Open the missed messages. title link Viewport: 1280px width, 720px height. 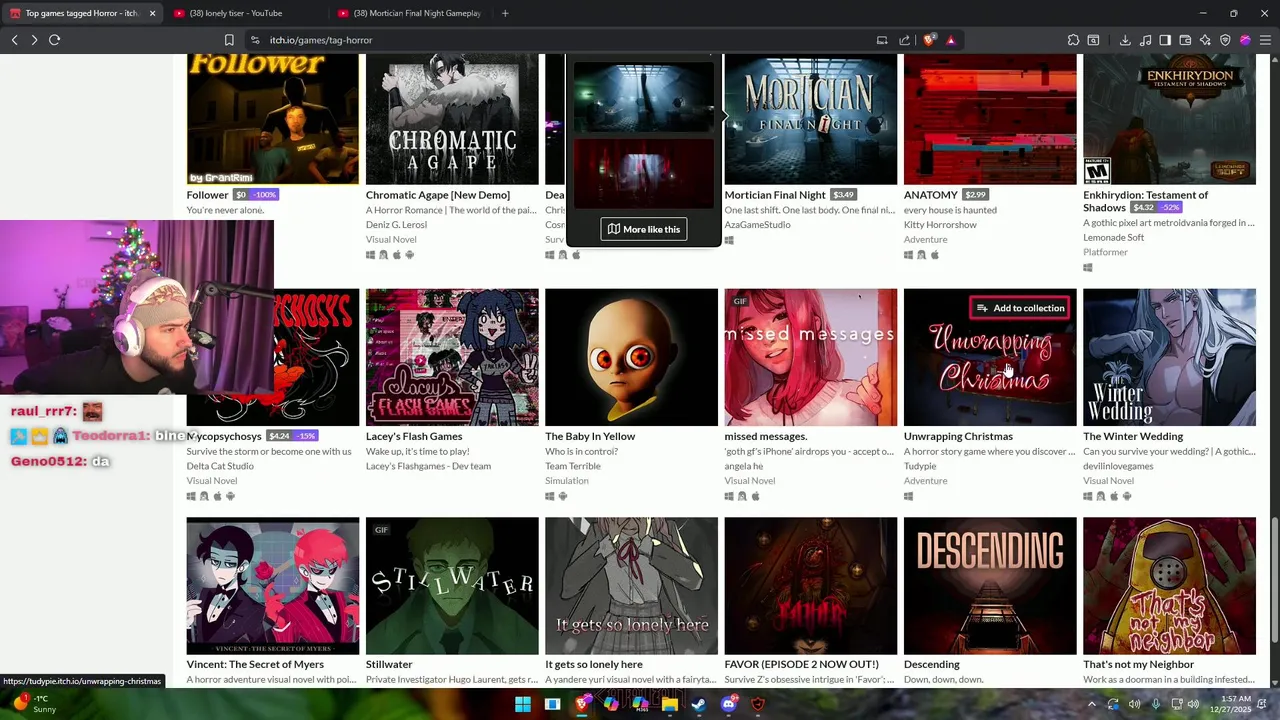765,436
